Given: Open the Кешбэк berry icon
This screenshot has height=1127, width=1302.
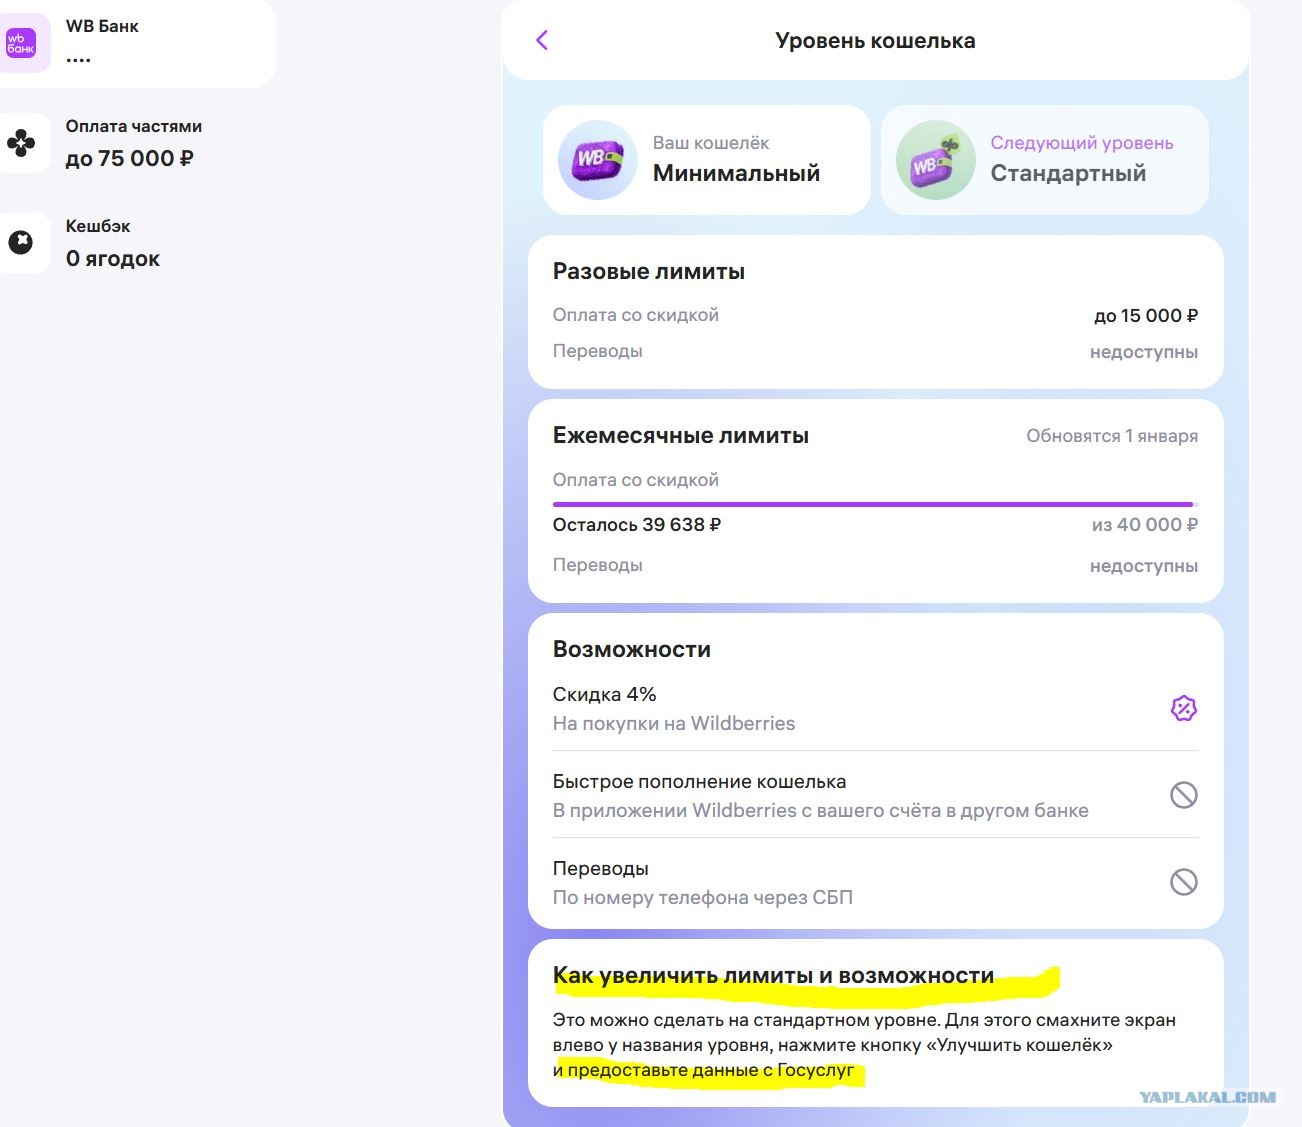Looking at the screenshot, I should point(21,242).
